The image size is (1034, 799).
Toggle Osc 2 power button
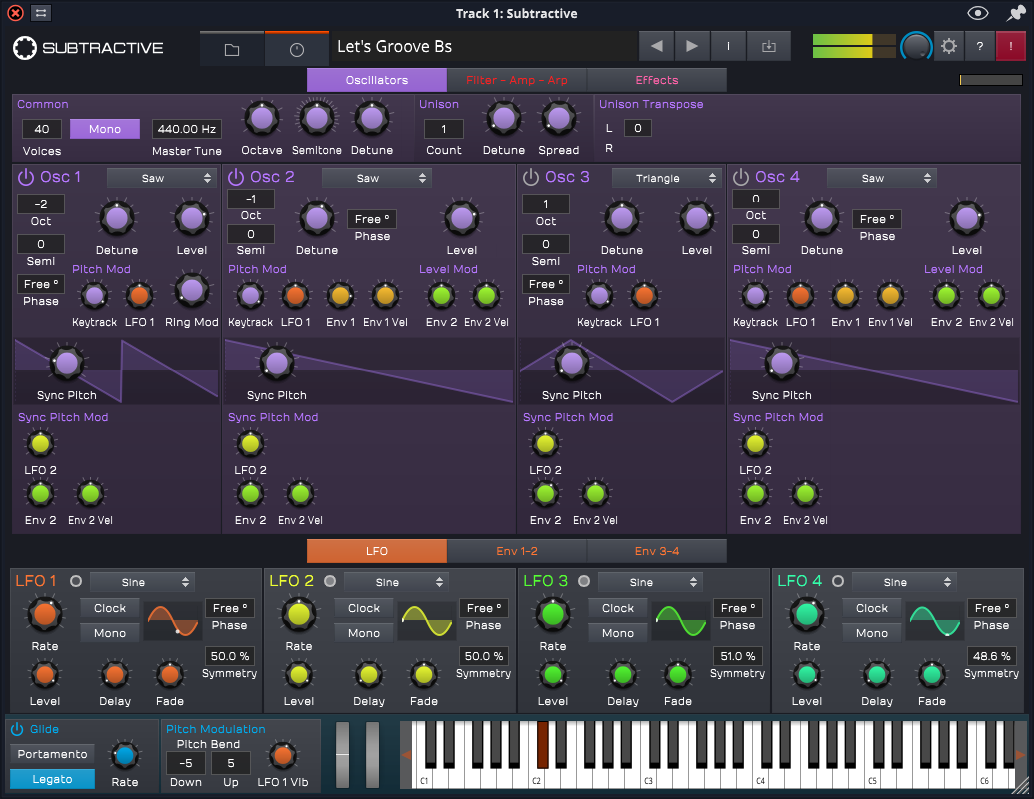click(235, 177)
